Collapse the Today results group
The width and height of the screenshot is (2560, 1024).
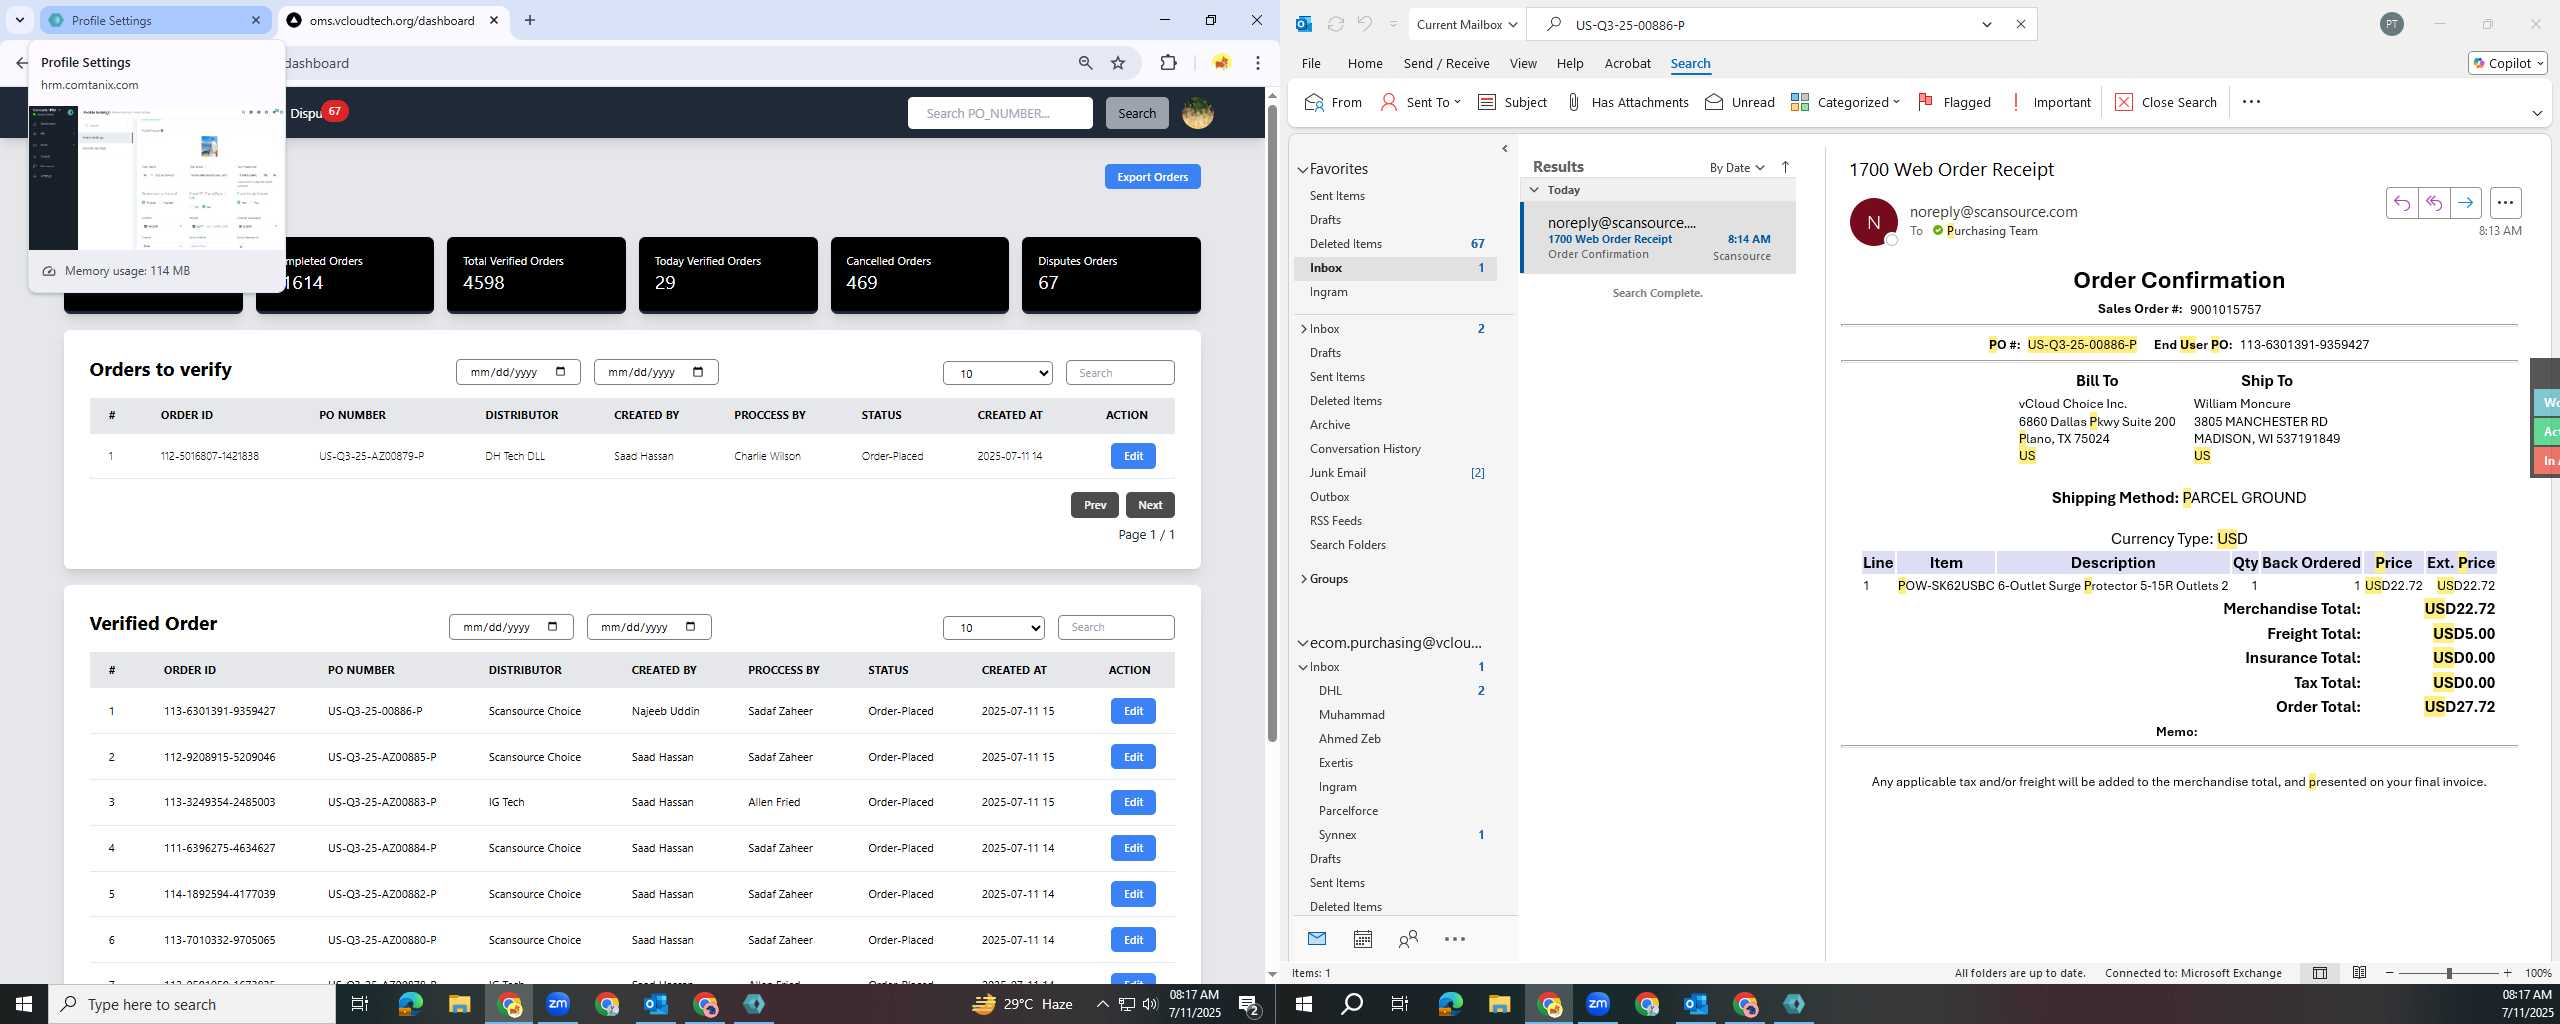(x=1534, y=189)
